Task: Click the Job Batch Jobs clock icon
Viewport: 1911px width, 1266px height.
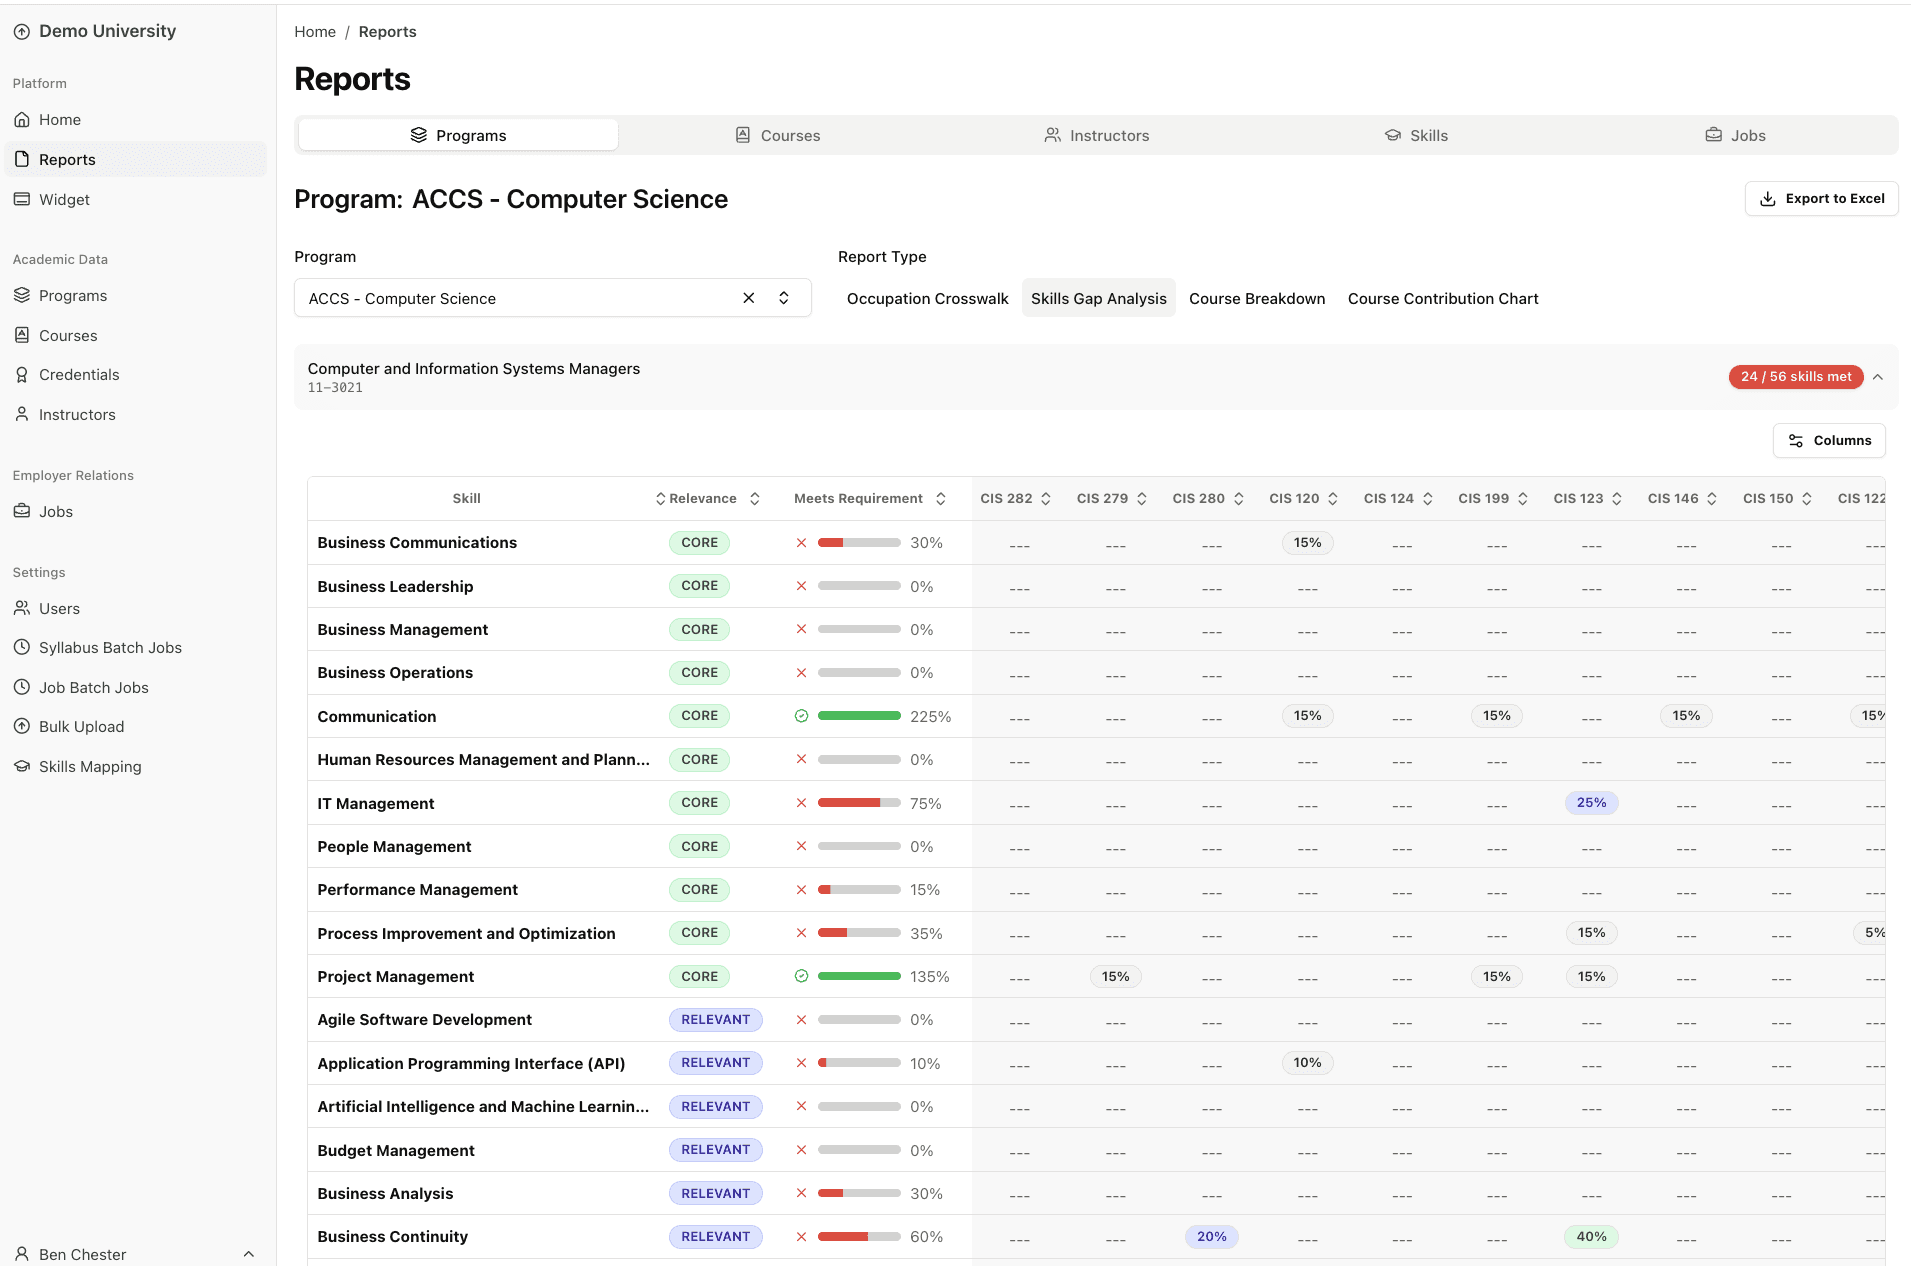Action: pyautogui.click(x=22, y=688)
